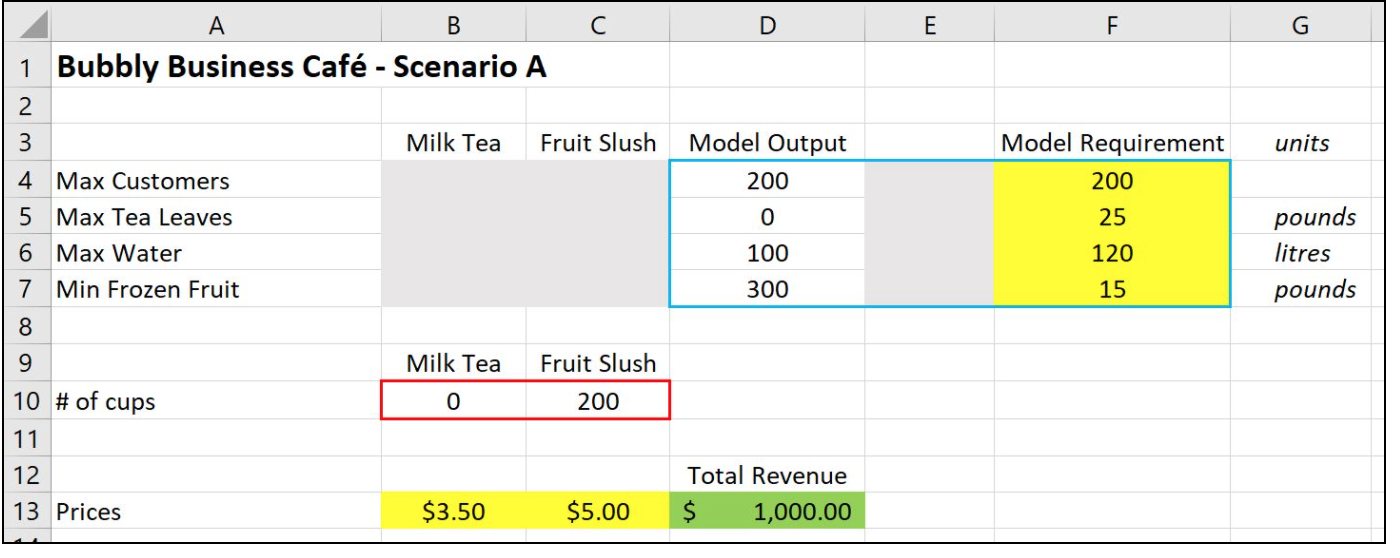The height and width of the screenshot is (558, 1400).
Task: Click the Model Output header cell
Action: point(767,143)
